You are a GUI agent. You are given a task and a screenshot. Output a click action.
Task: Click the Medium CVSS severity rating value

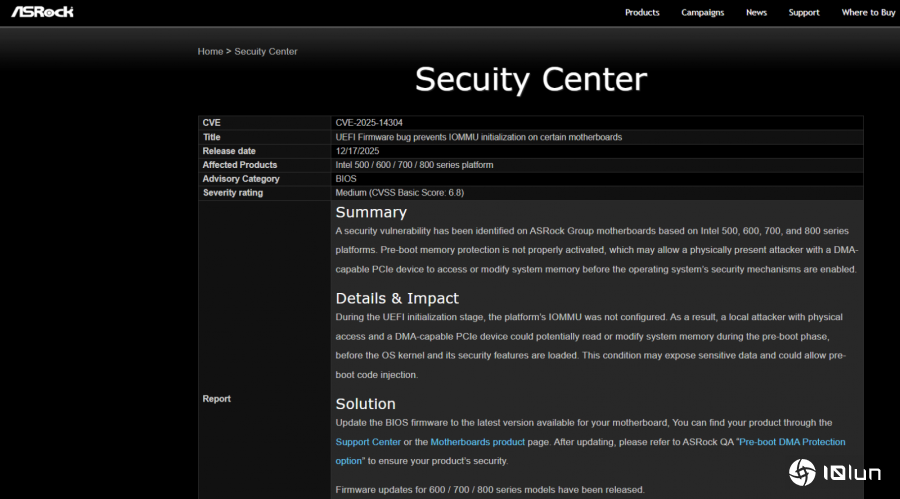(399, 193)
